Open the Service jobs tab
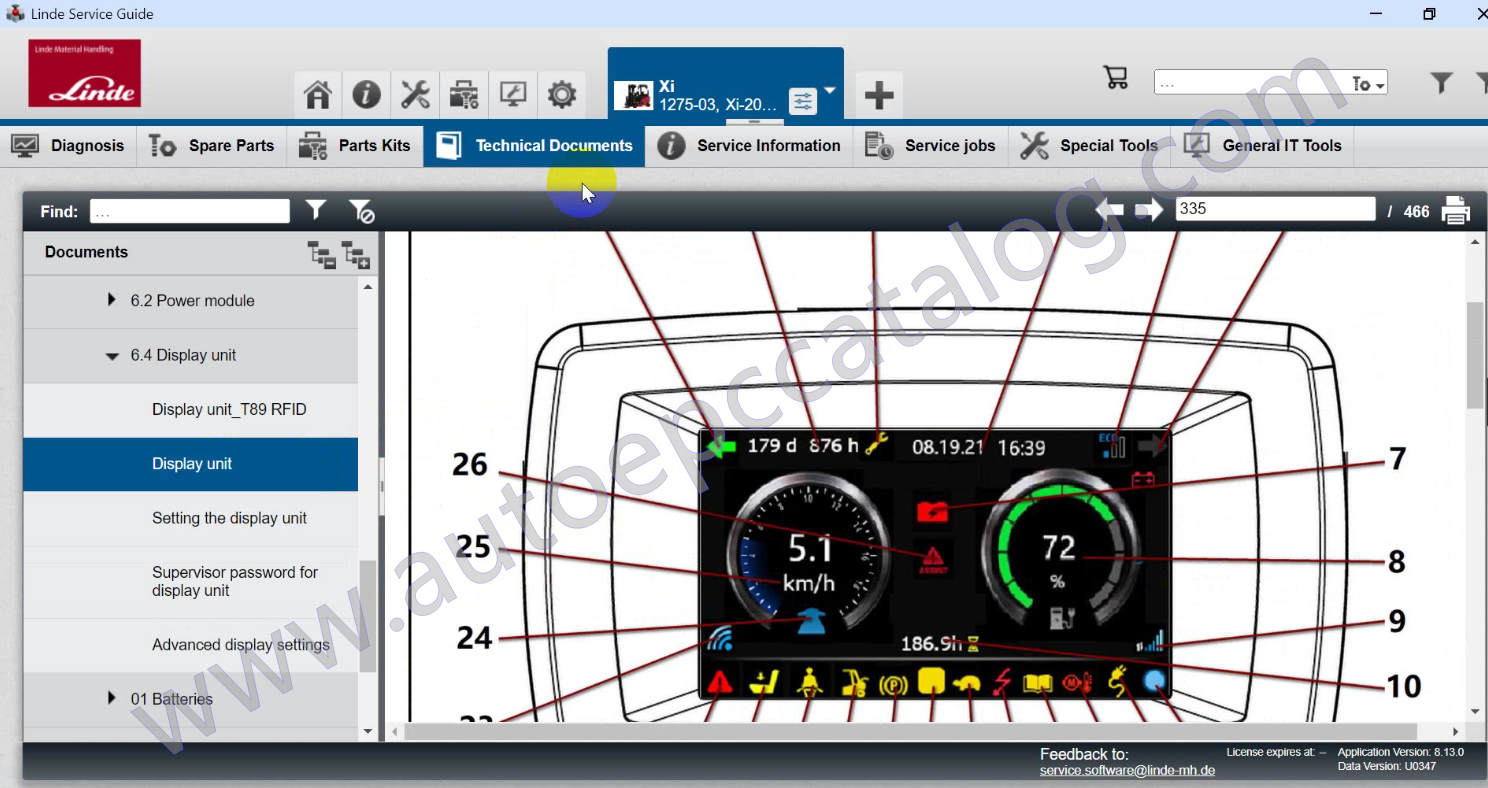The height and width of the screenshot is (788, 1488). [x=931, y=145]
